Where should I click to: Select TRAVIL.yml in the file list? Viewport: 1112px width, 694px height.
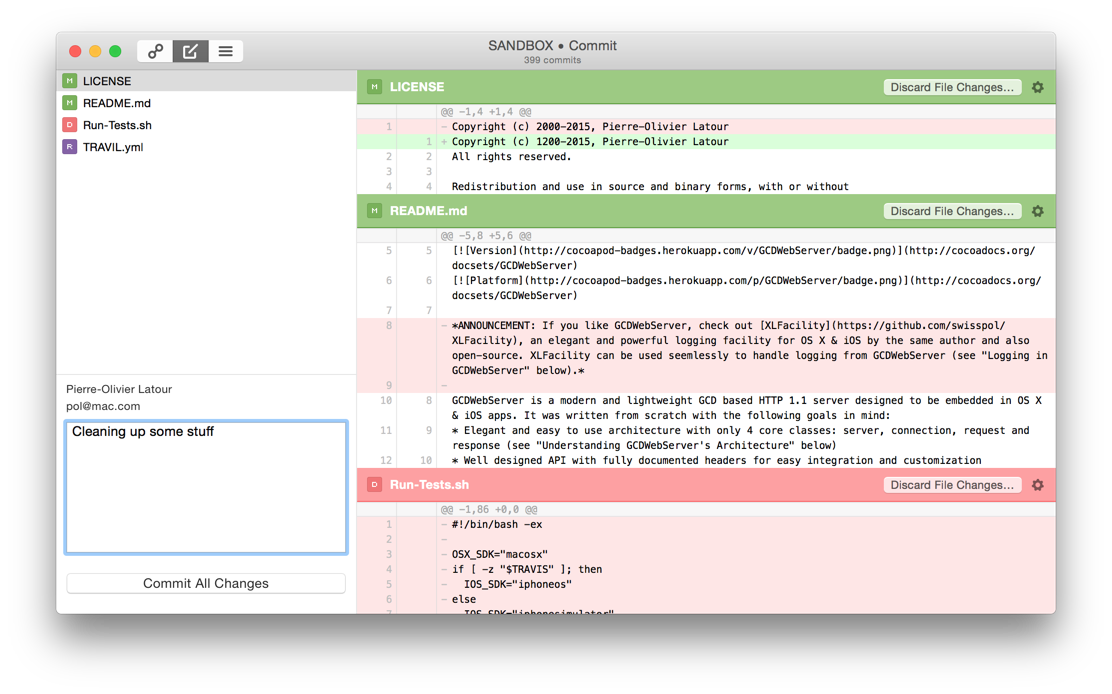click(206, 147)
